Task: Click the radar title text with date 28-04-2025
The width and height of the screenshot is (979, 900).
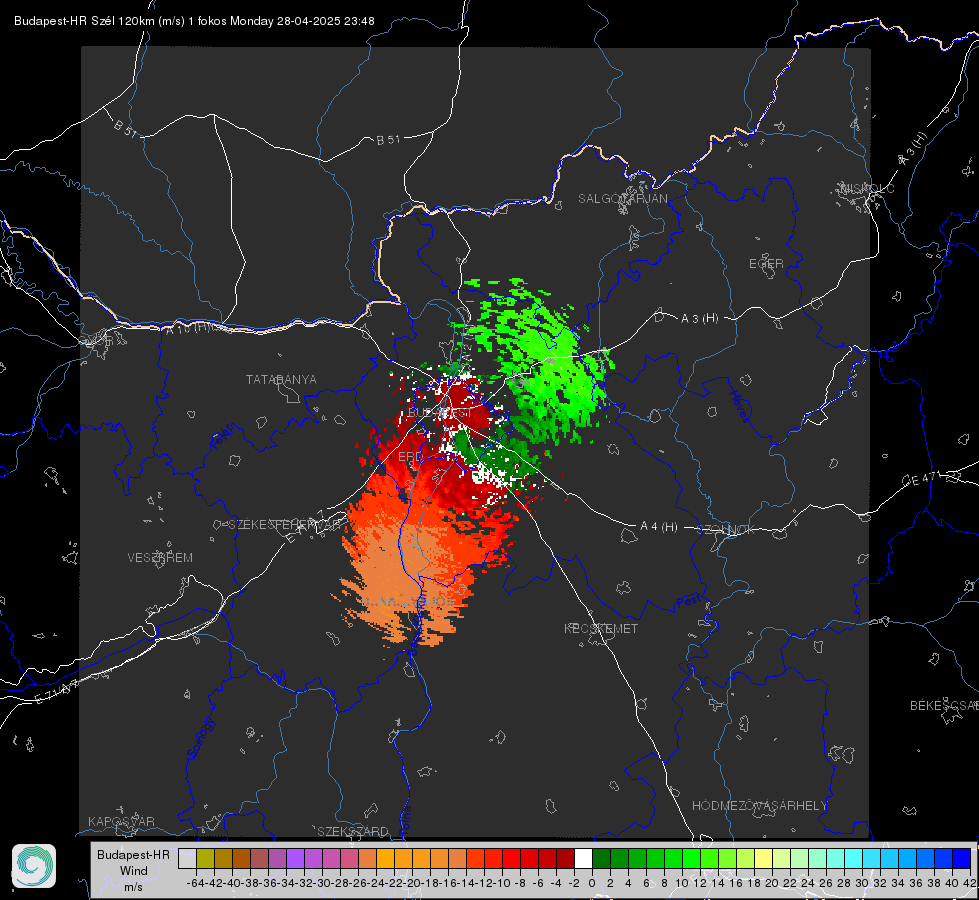Action: click(194, 21)
